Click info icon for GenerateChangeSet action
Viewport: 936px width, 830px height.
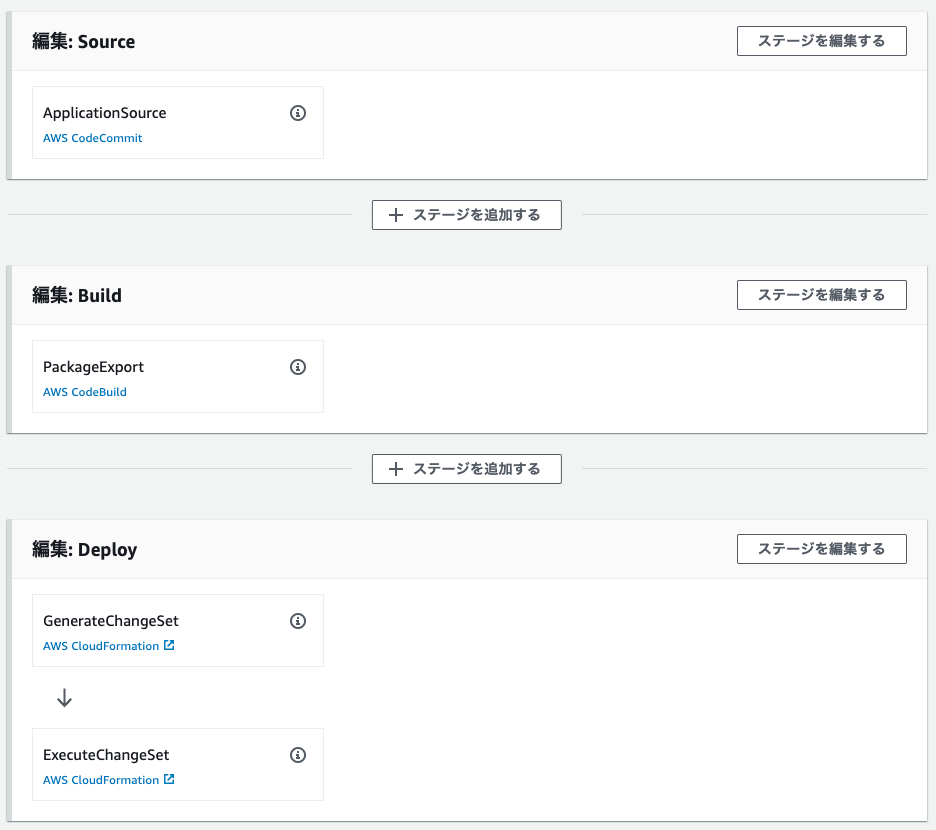pos(298,621)
